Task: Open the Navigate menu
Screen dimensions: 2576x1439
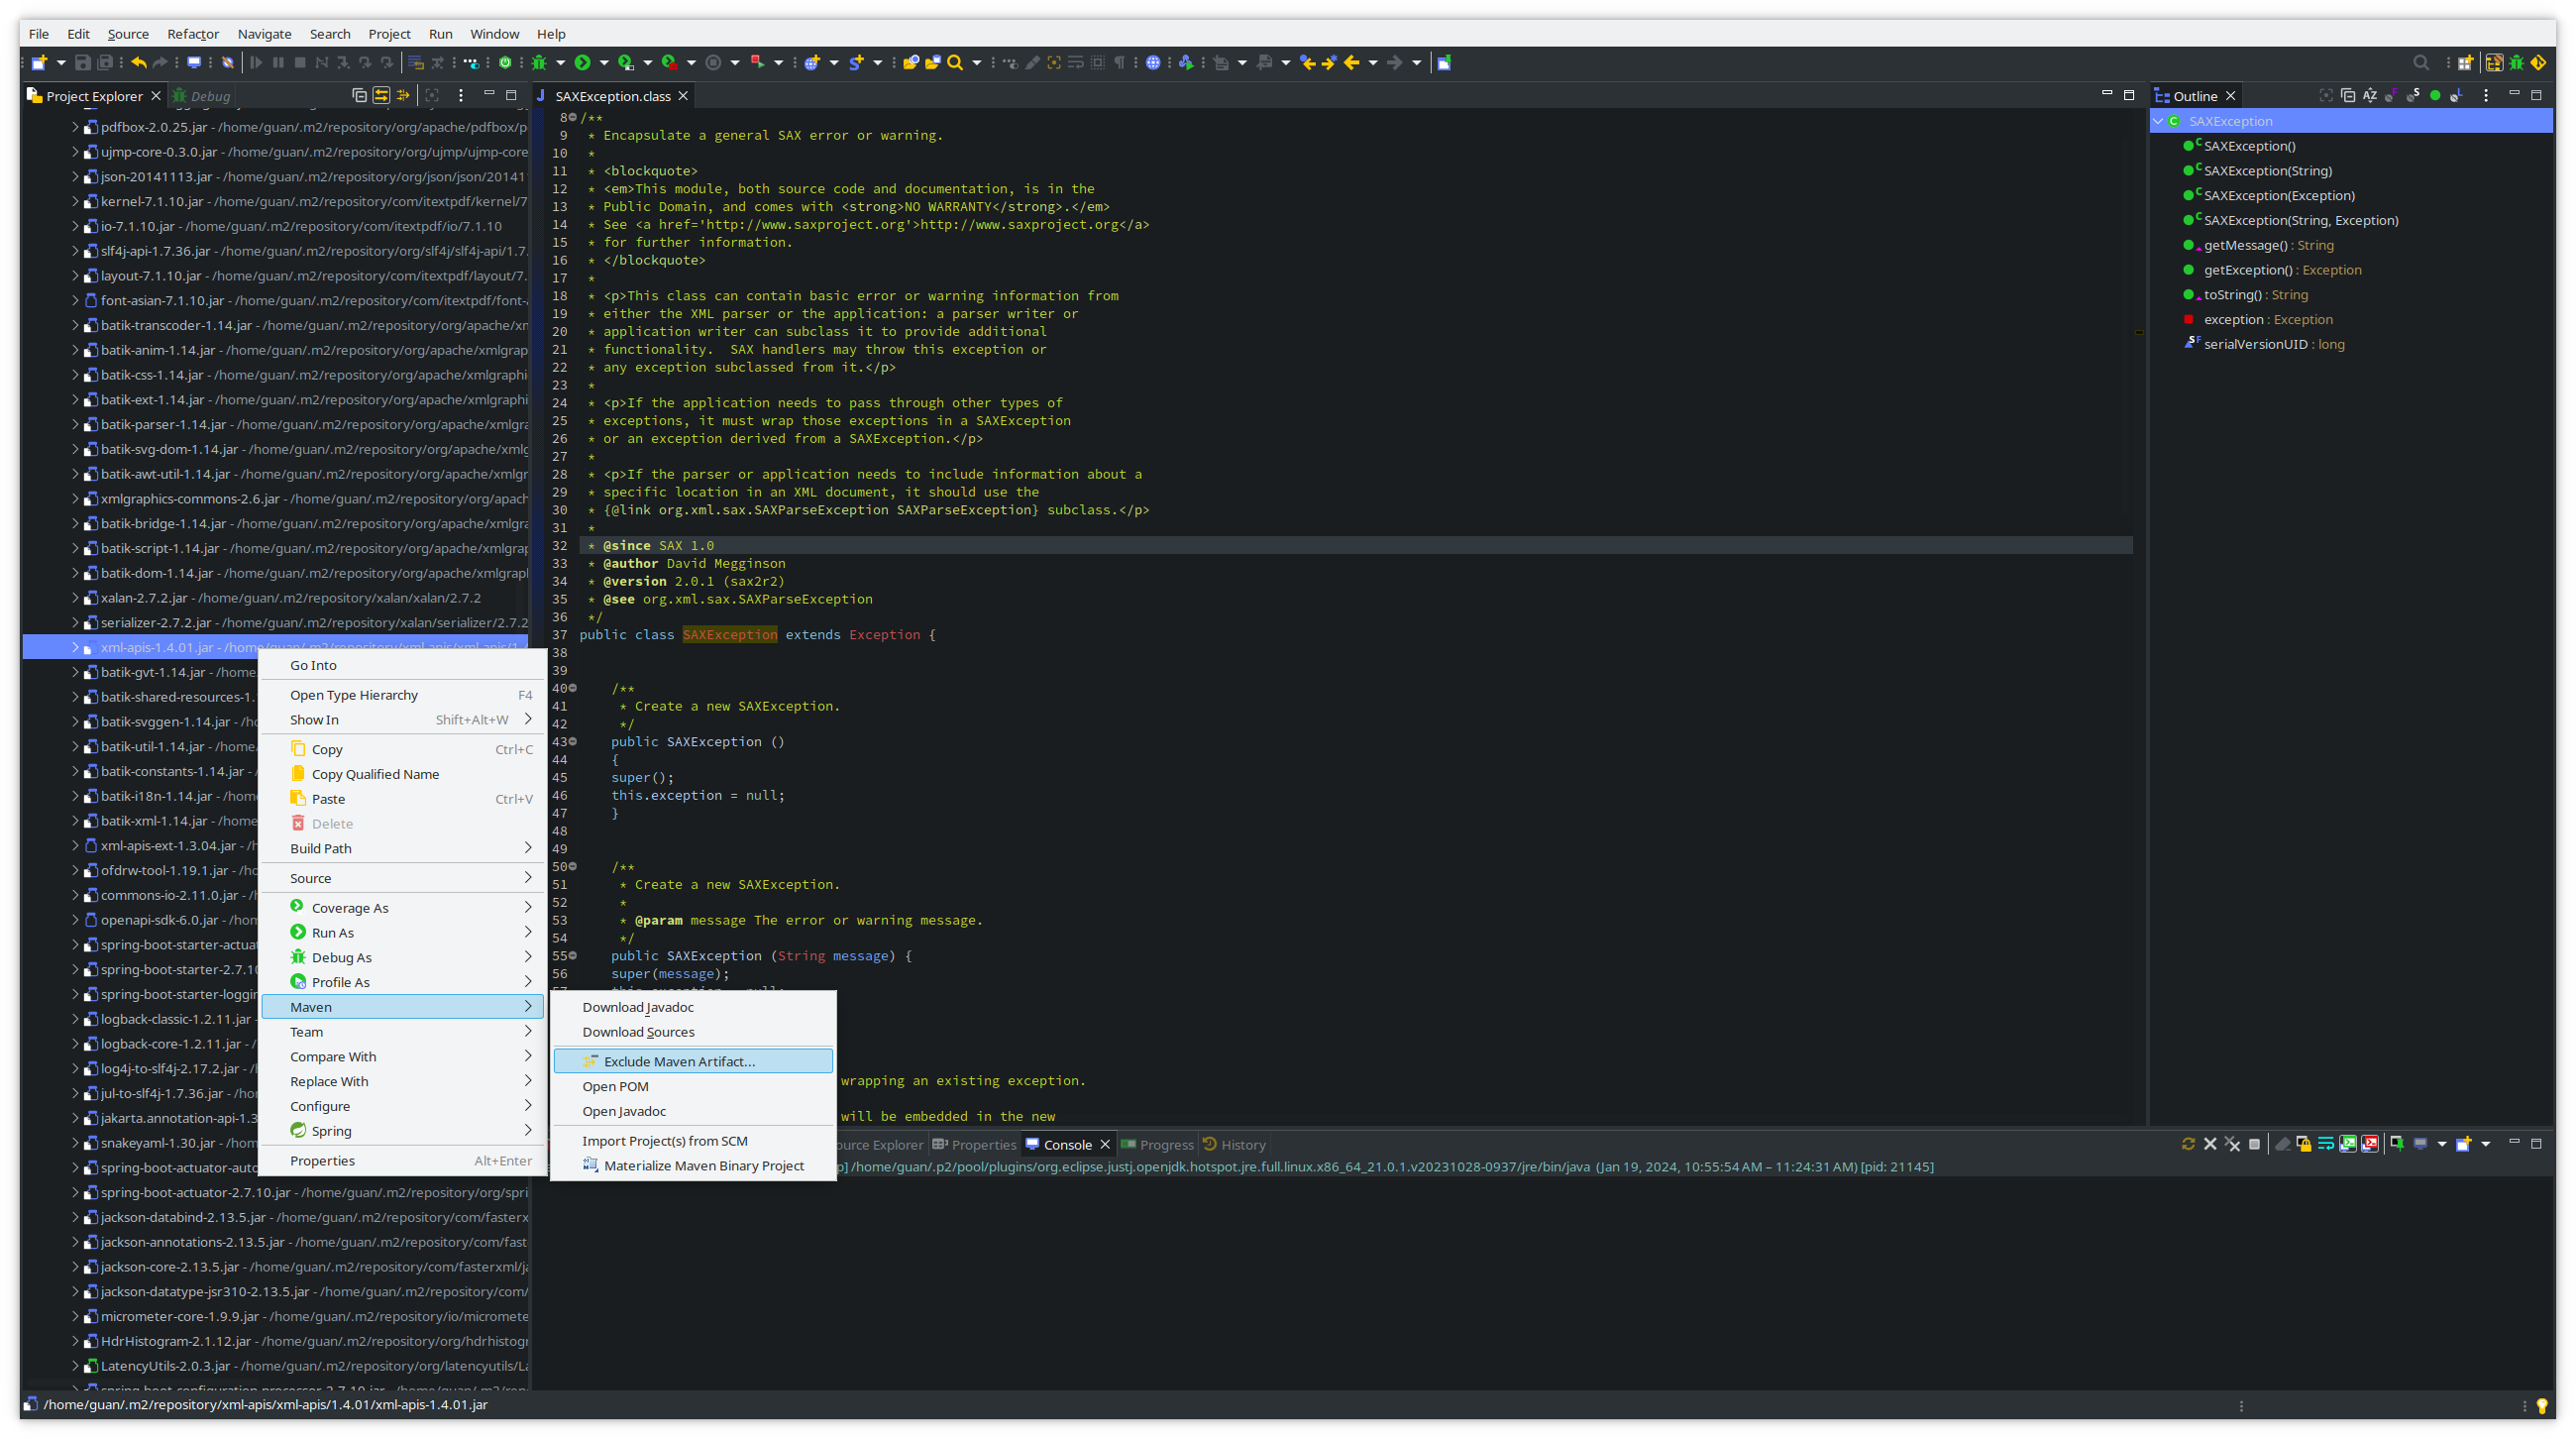Action: pos(264,33)
